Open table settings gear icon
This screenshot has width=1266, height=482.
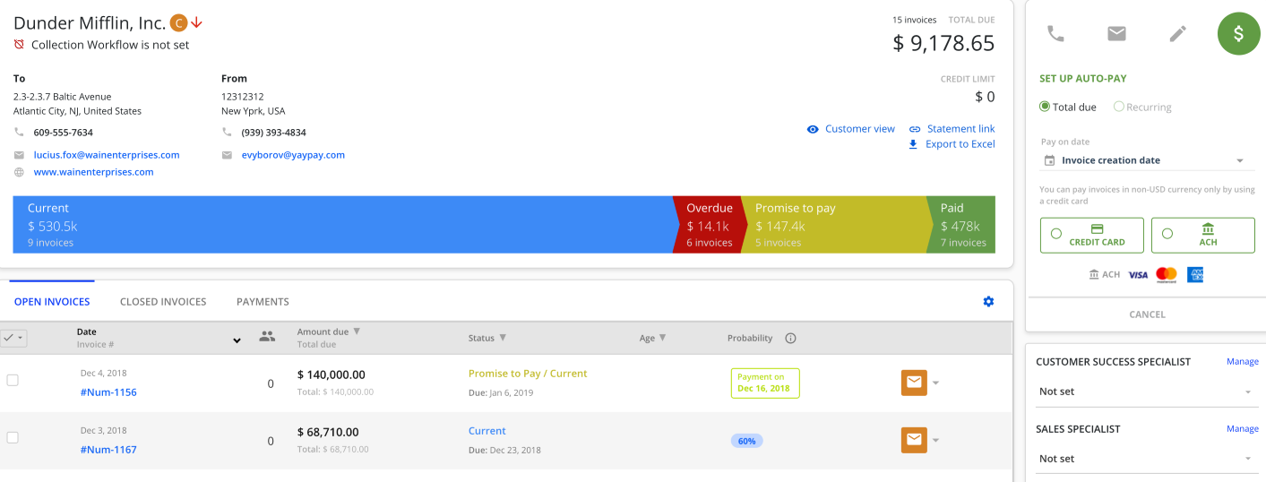pyautogui.click(x=988, y=301)
